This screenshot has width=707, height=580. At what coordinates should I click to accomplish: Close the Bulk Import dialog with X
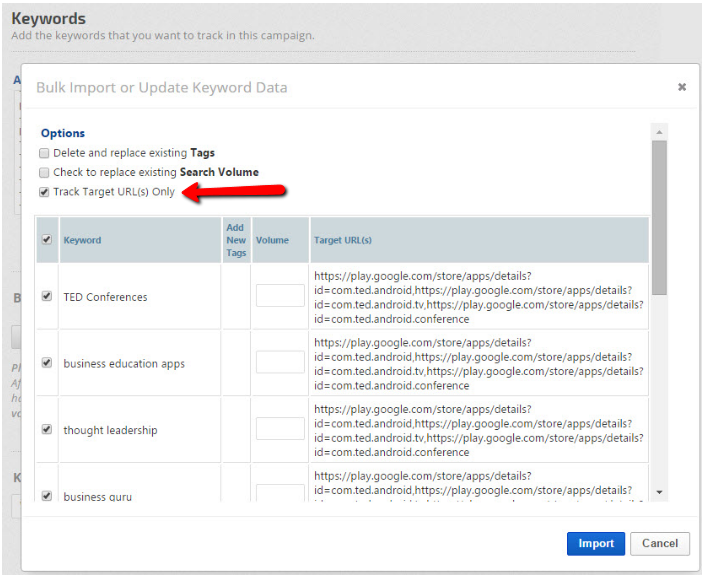point(682,87)
